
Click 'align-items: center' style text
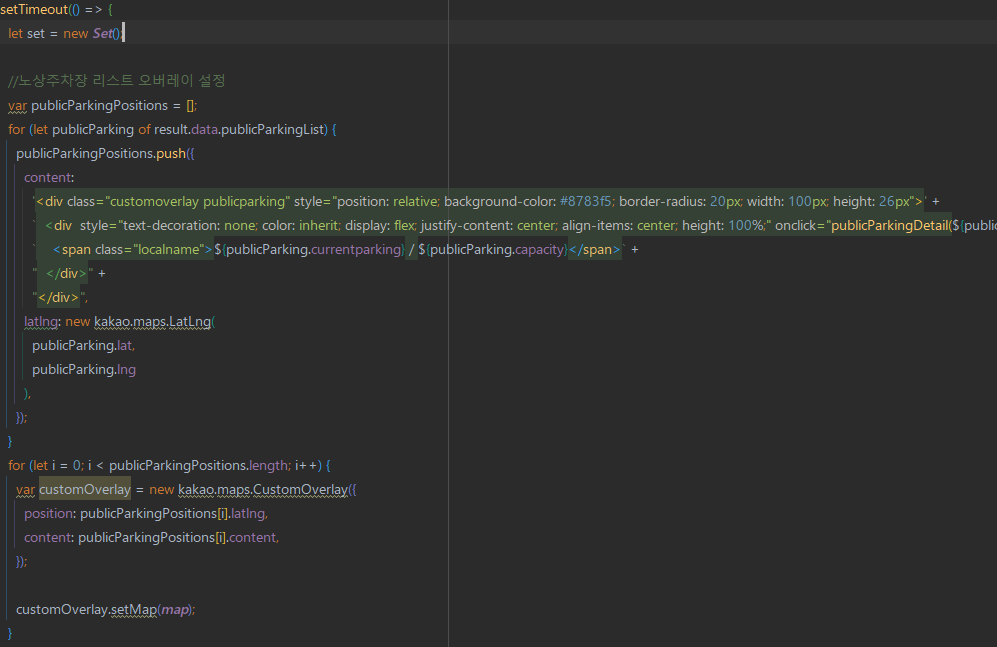pyautogui.click(x=619, y=226)
